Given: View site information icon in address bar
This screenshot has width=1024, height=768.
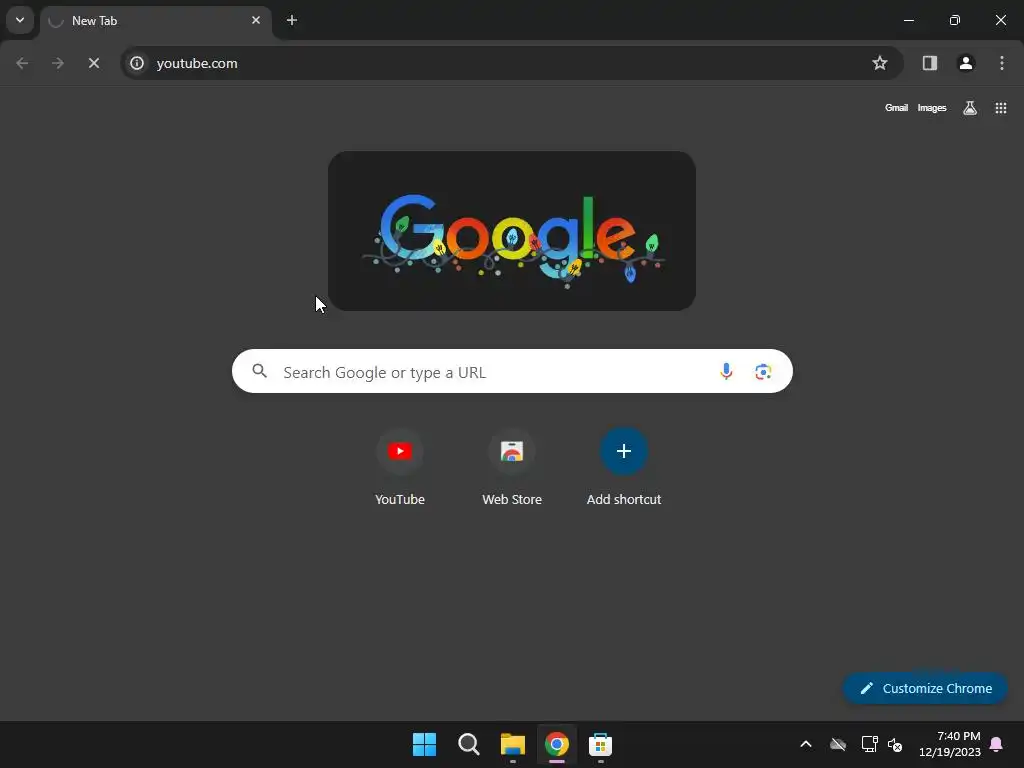Looking at the screenshot, I should [x=137, y=63].
